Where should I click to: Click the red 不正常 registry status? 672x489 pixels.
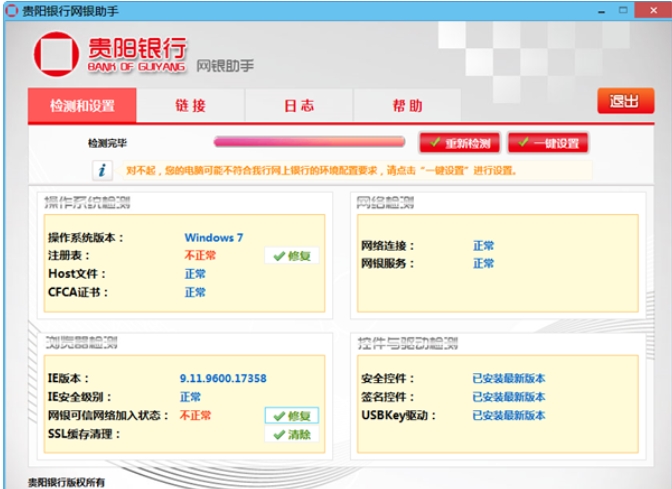[200, 255]
